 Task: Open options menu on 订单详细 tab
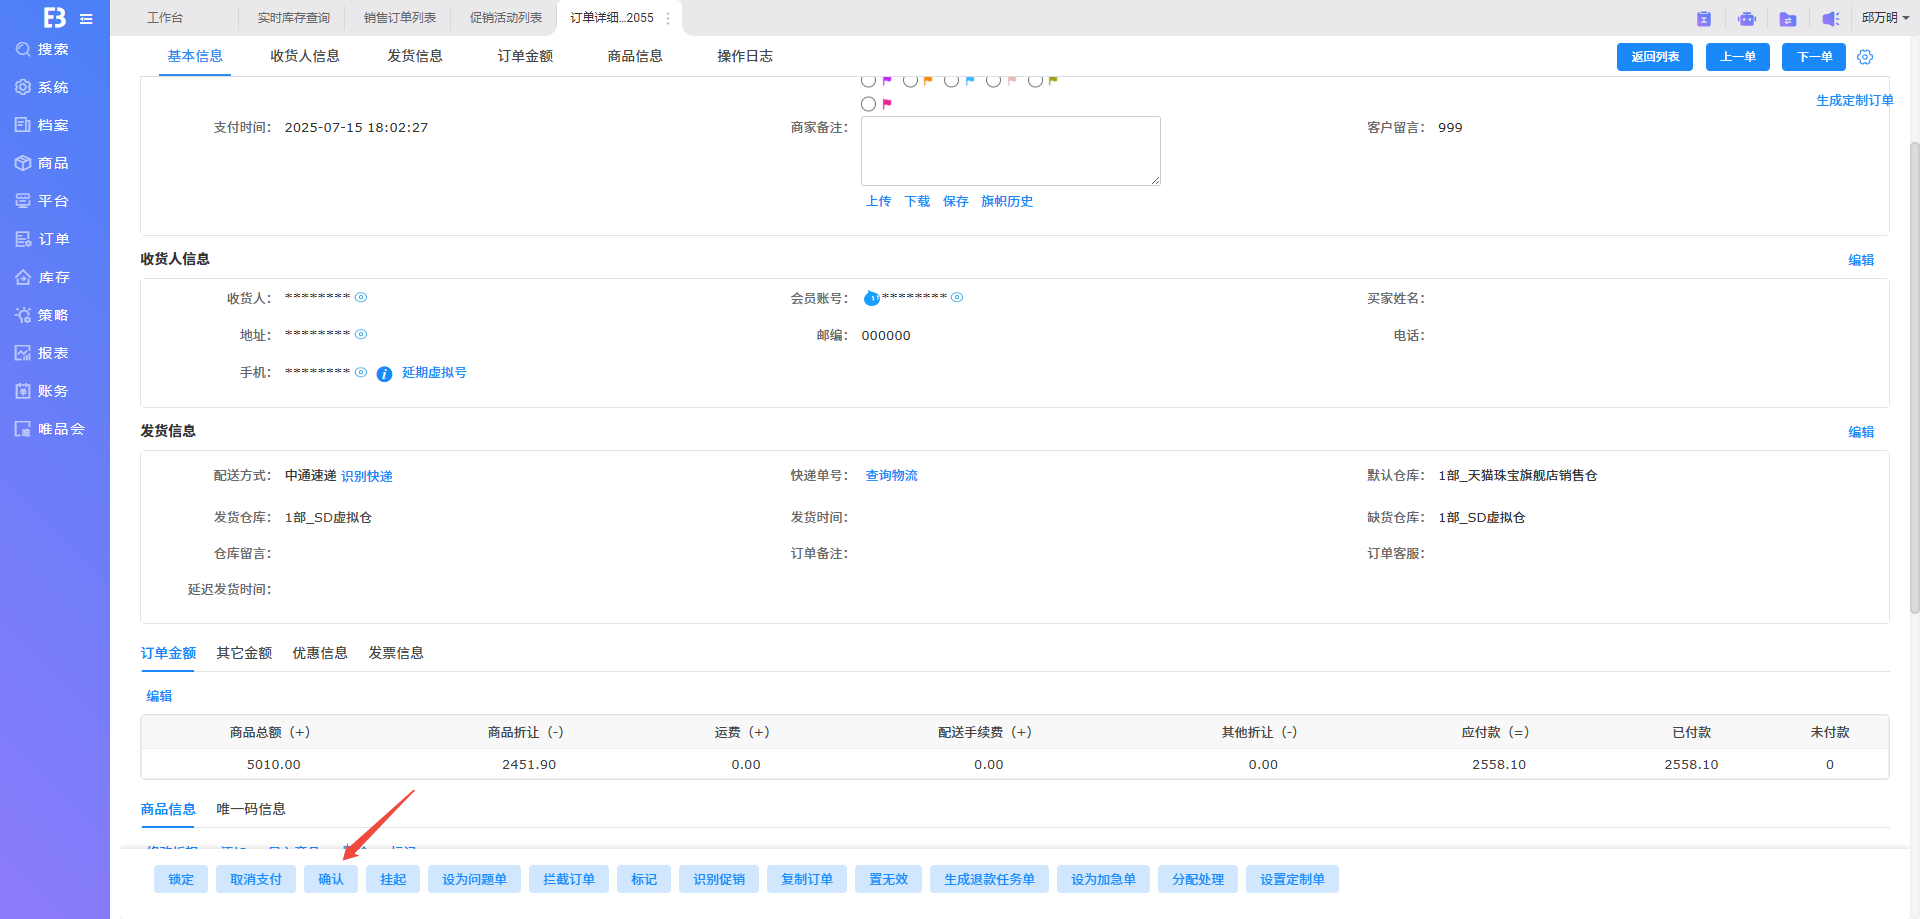(x=668, y=18)
